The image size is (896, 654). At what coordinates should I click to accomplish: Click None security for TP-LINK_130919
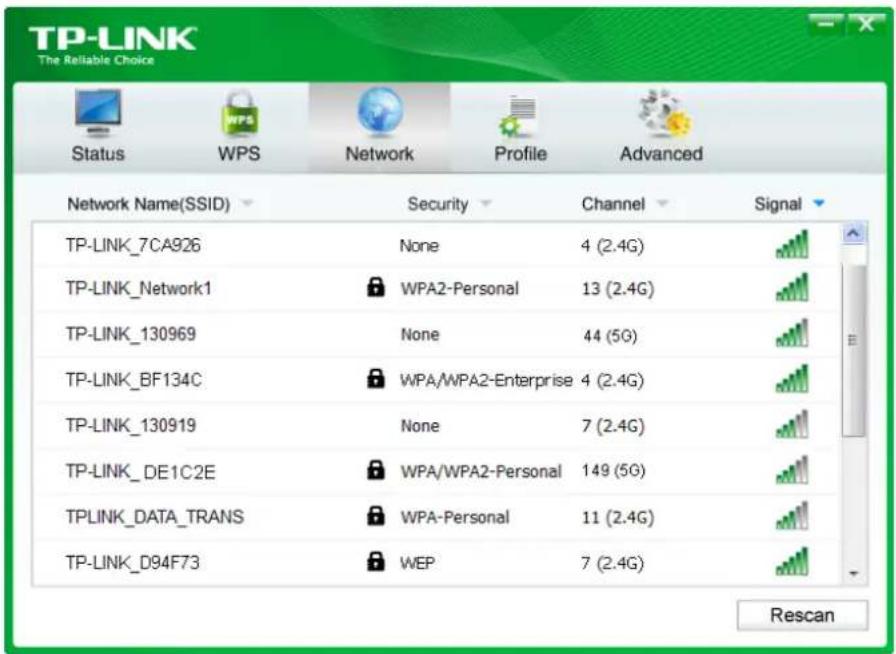(420, 426)
